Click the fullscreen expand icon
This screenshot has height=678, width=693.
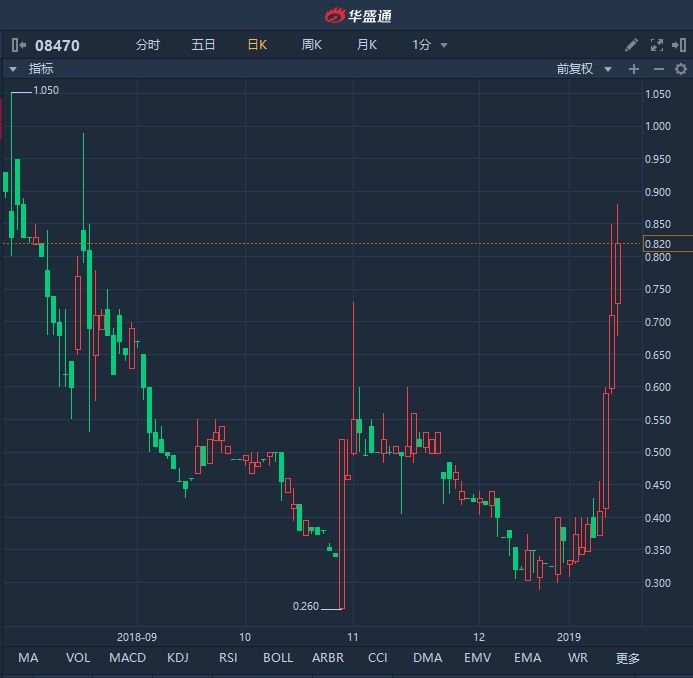tap(657, 45)
